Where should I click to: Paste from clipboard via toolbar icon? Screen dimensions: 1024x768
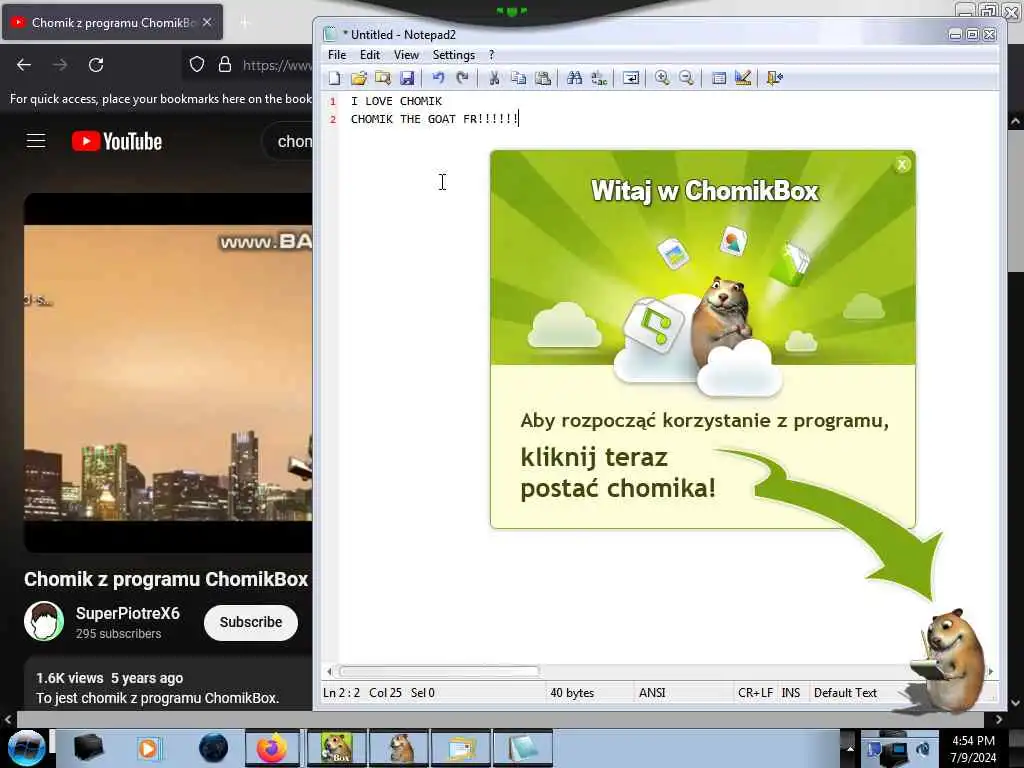coord(543,78)
